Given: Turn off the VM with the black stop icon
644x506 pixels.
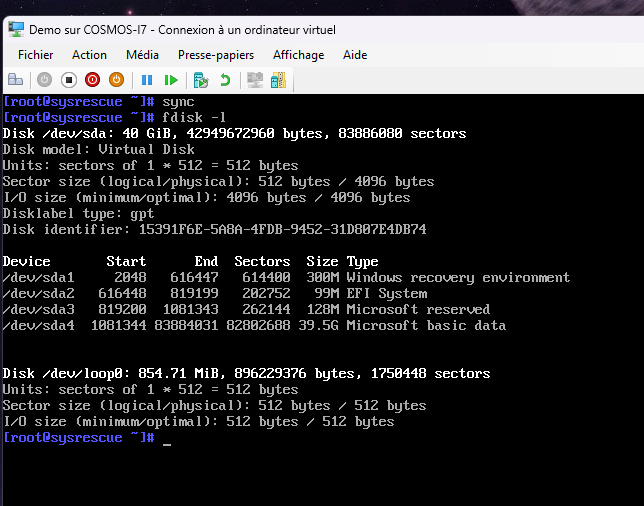Looking at the screenshot, I should pyautogui.click(x=69, y=80).
